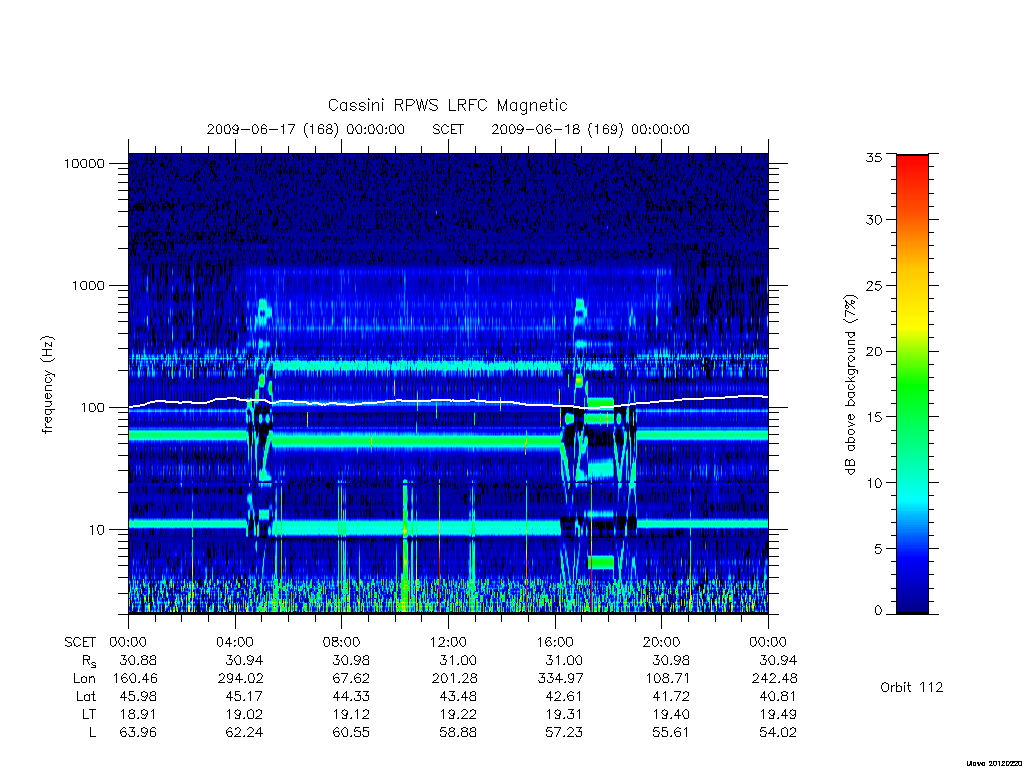Click the 'Lon' row label

pyautogui.click(x=84, y=679)
